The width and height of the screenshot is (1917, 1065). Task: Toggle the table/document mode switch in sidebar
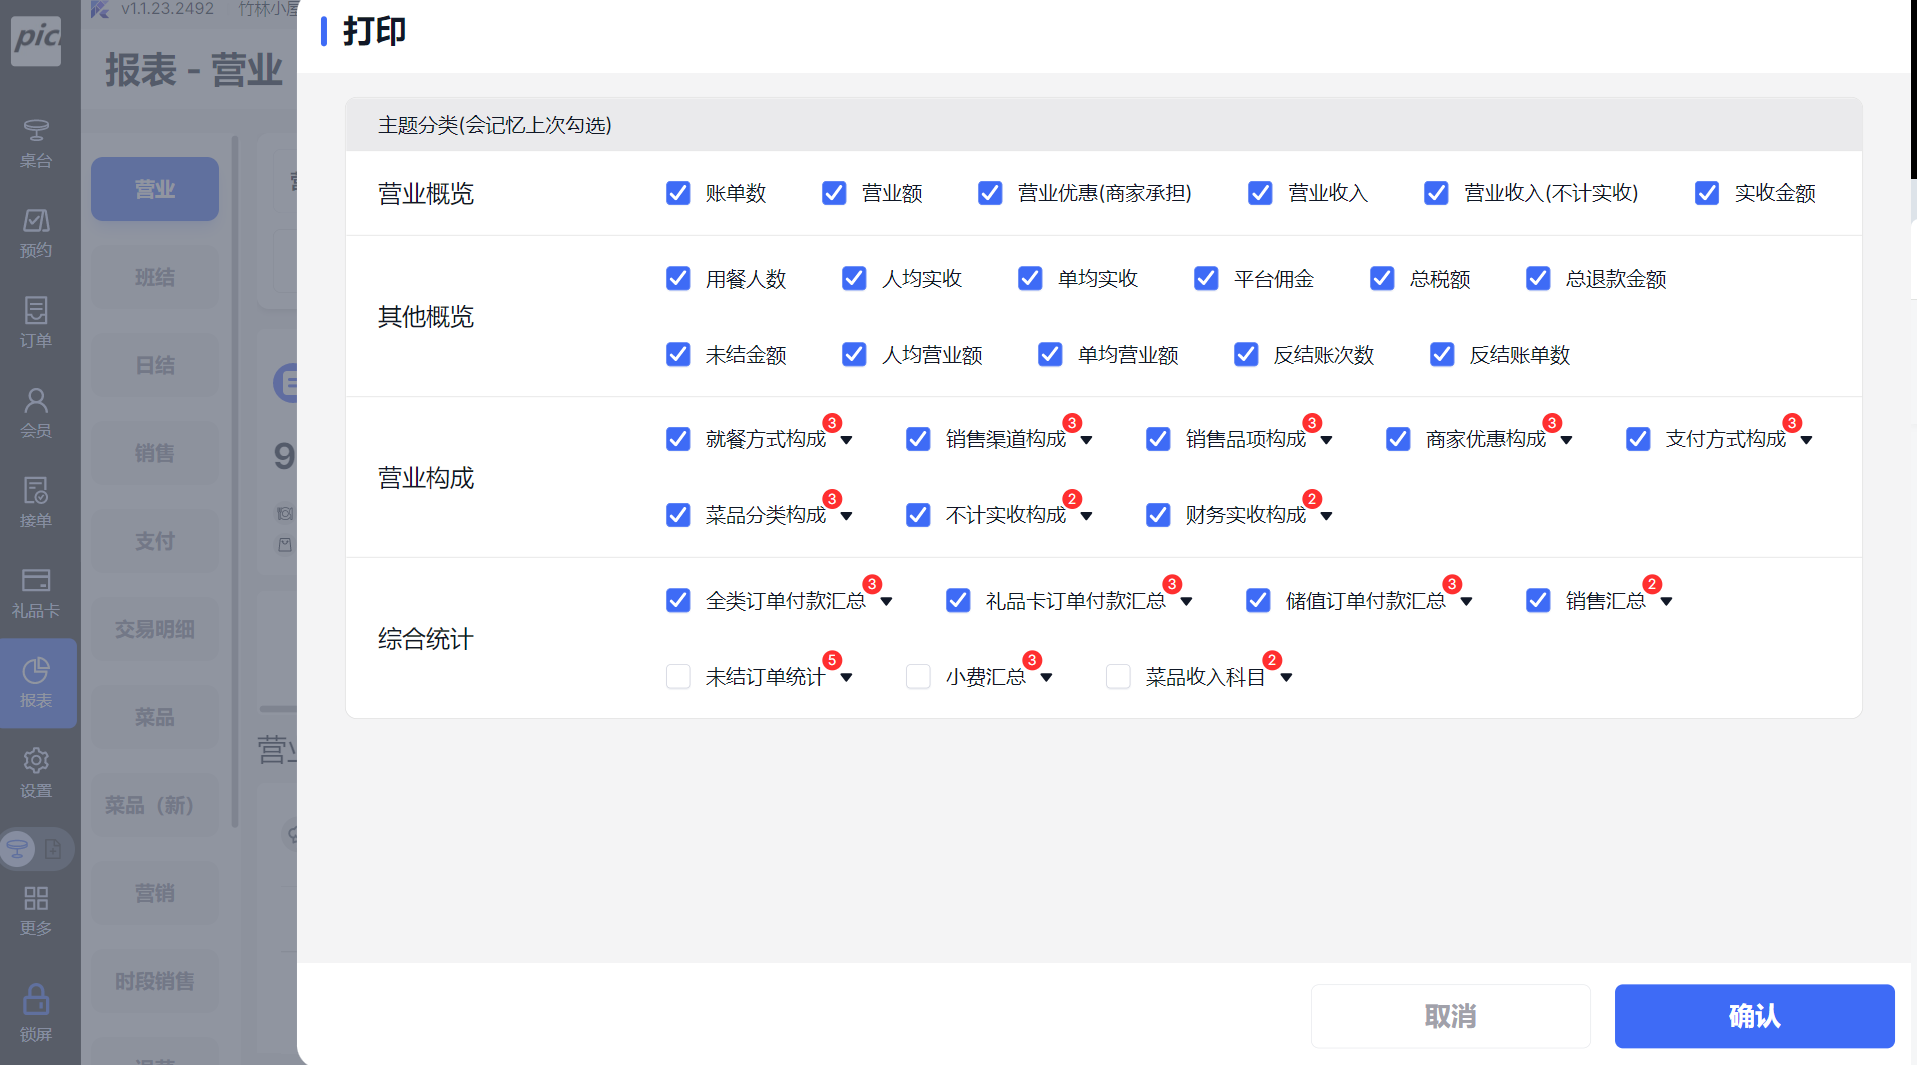point(36,850)
